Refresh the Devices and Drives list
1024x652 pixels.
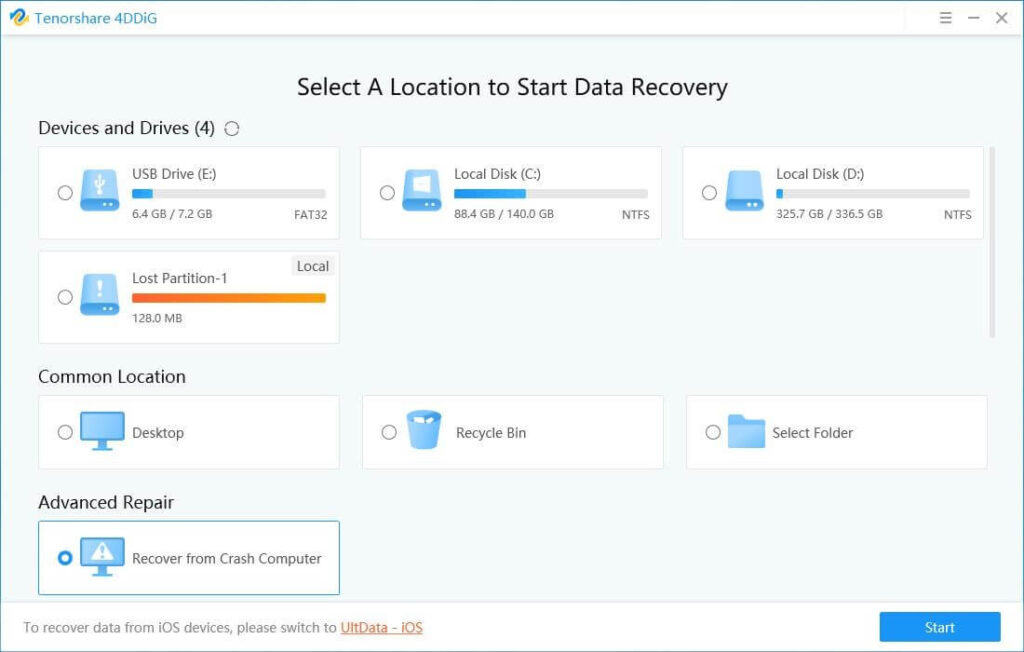click(232, 128)
